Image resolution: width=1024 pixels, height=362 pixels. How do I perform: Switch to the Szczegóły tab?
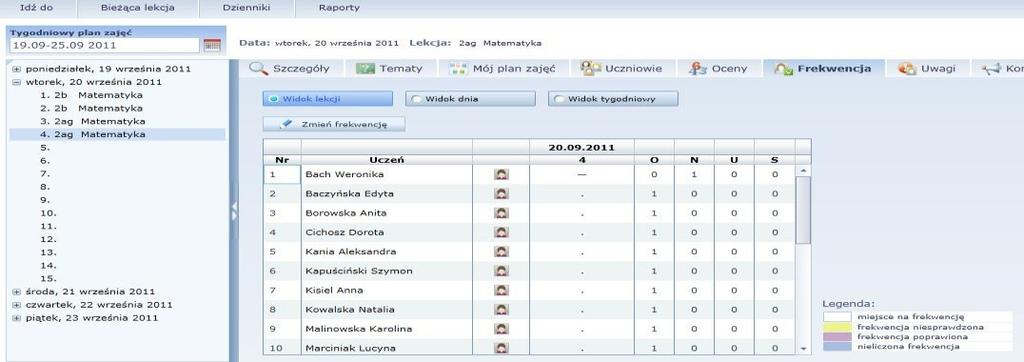[x=291, y=69]
